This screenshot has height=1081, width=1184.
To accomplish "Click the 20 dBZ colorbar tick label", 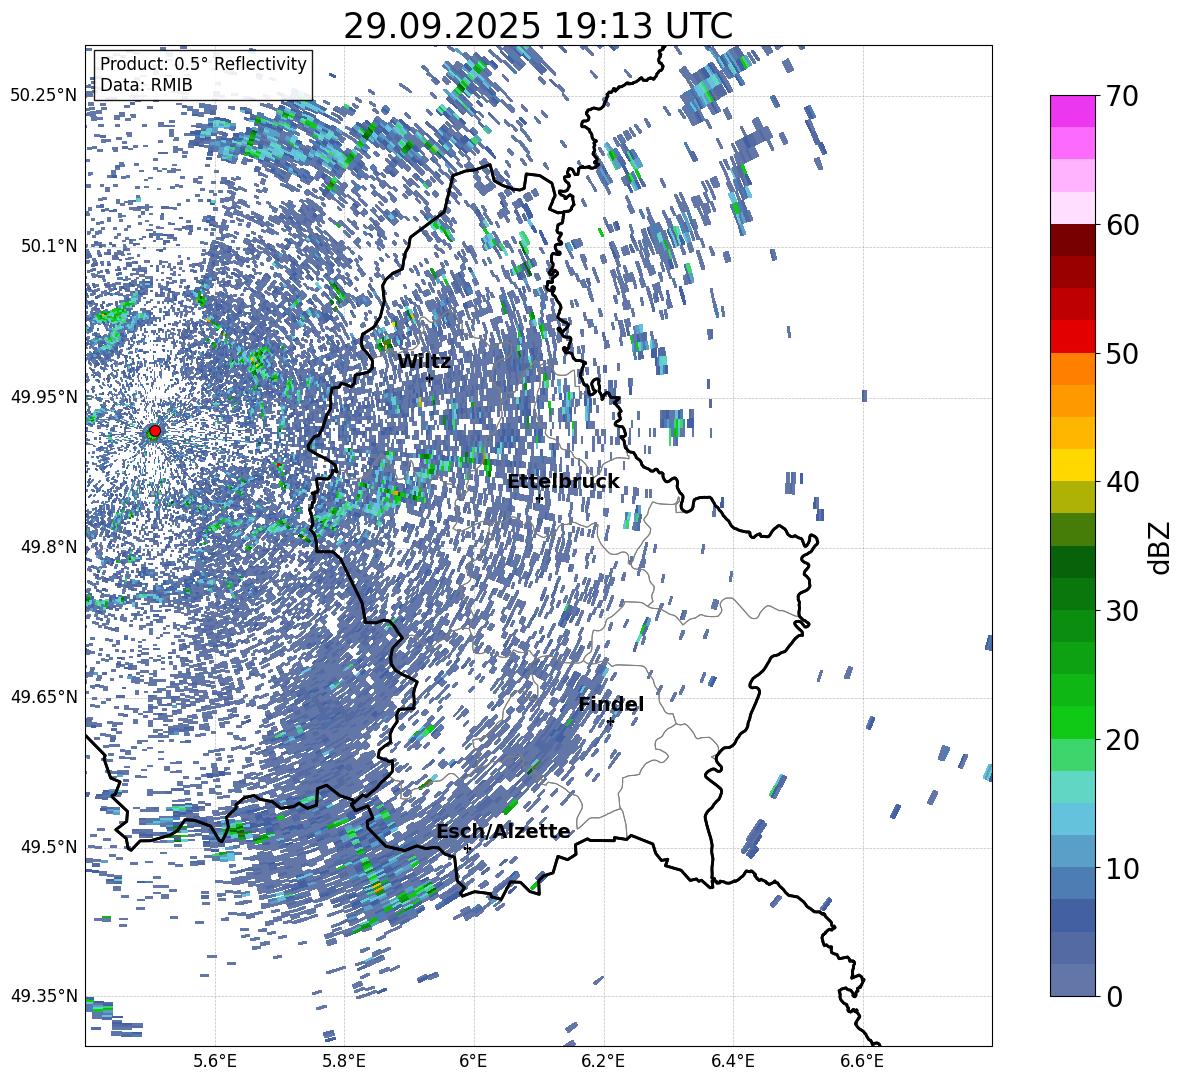I will pos(1122,739).
